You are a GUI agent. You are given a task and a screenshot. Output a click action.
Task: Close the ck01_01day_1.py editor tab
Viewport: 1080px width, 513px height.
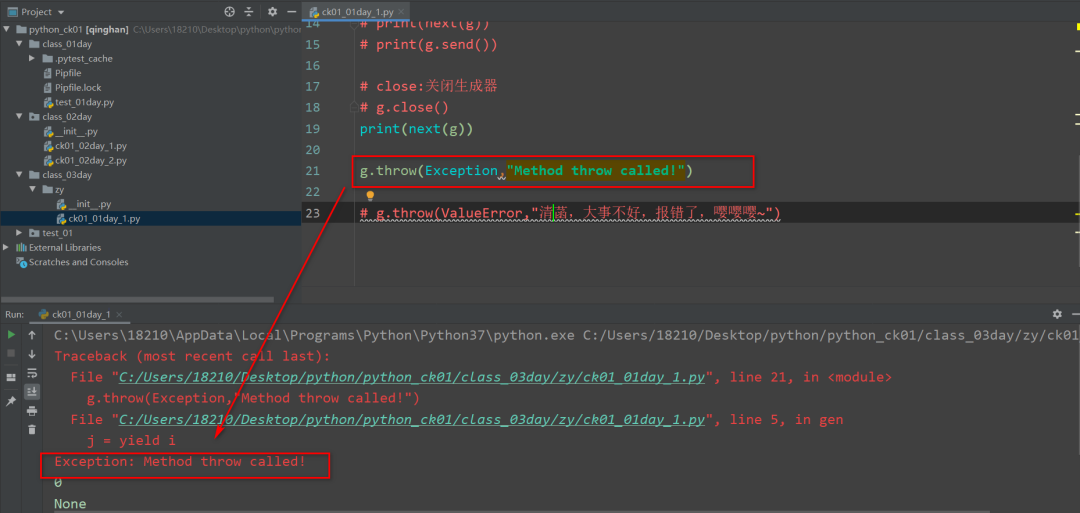coord(401,12)
